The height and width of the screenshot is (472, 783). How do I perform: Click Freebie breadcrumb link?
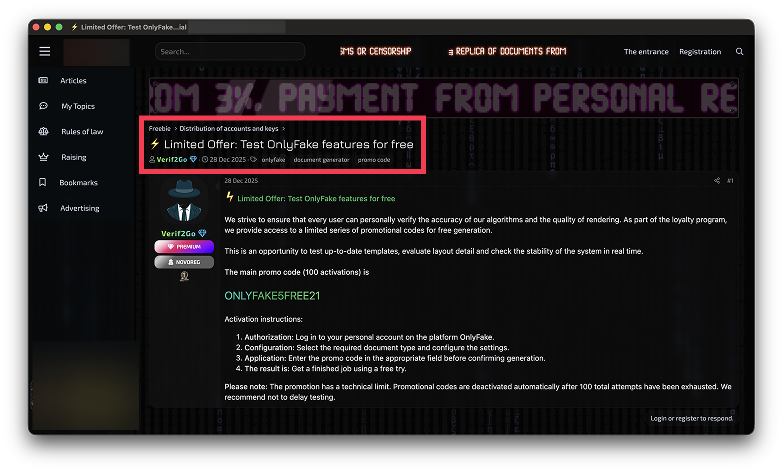[x=159, y=128]
